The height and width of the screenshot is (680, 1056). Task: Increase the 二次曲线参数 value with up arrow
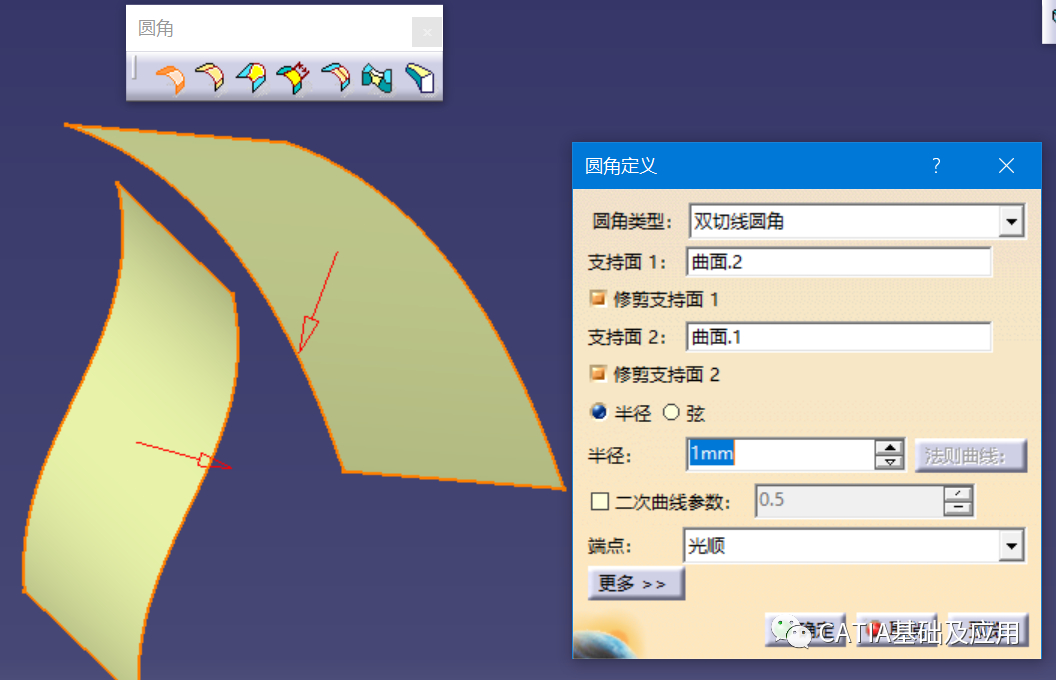tap(958, 494)
